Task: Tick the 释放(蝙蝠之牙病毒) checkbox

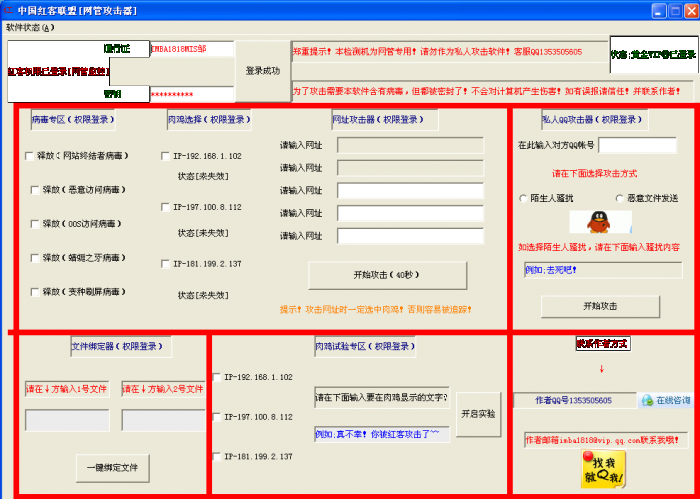Action: click(x=35, y=258)
